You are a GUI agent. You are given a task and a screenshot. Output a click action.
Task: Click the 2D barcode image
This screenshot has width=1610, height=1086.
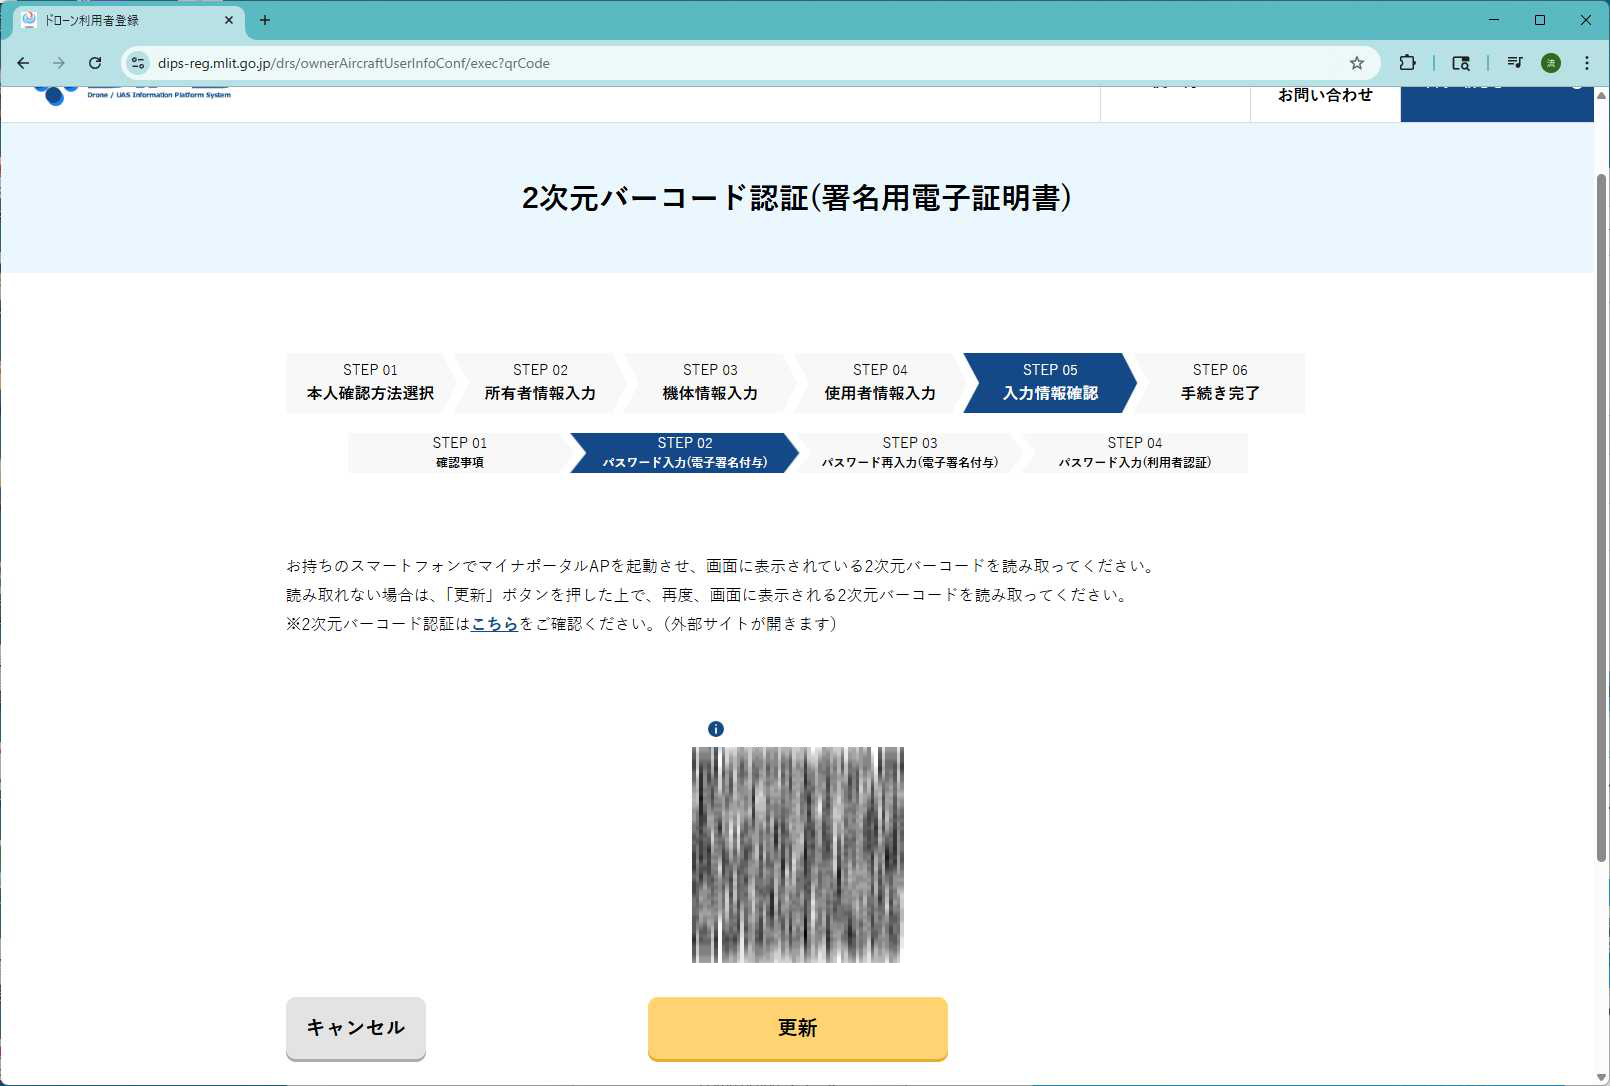coord(798,855)
